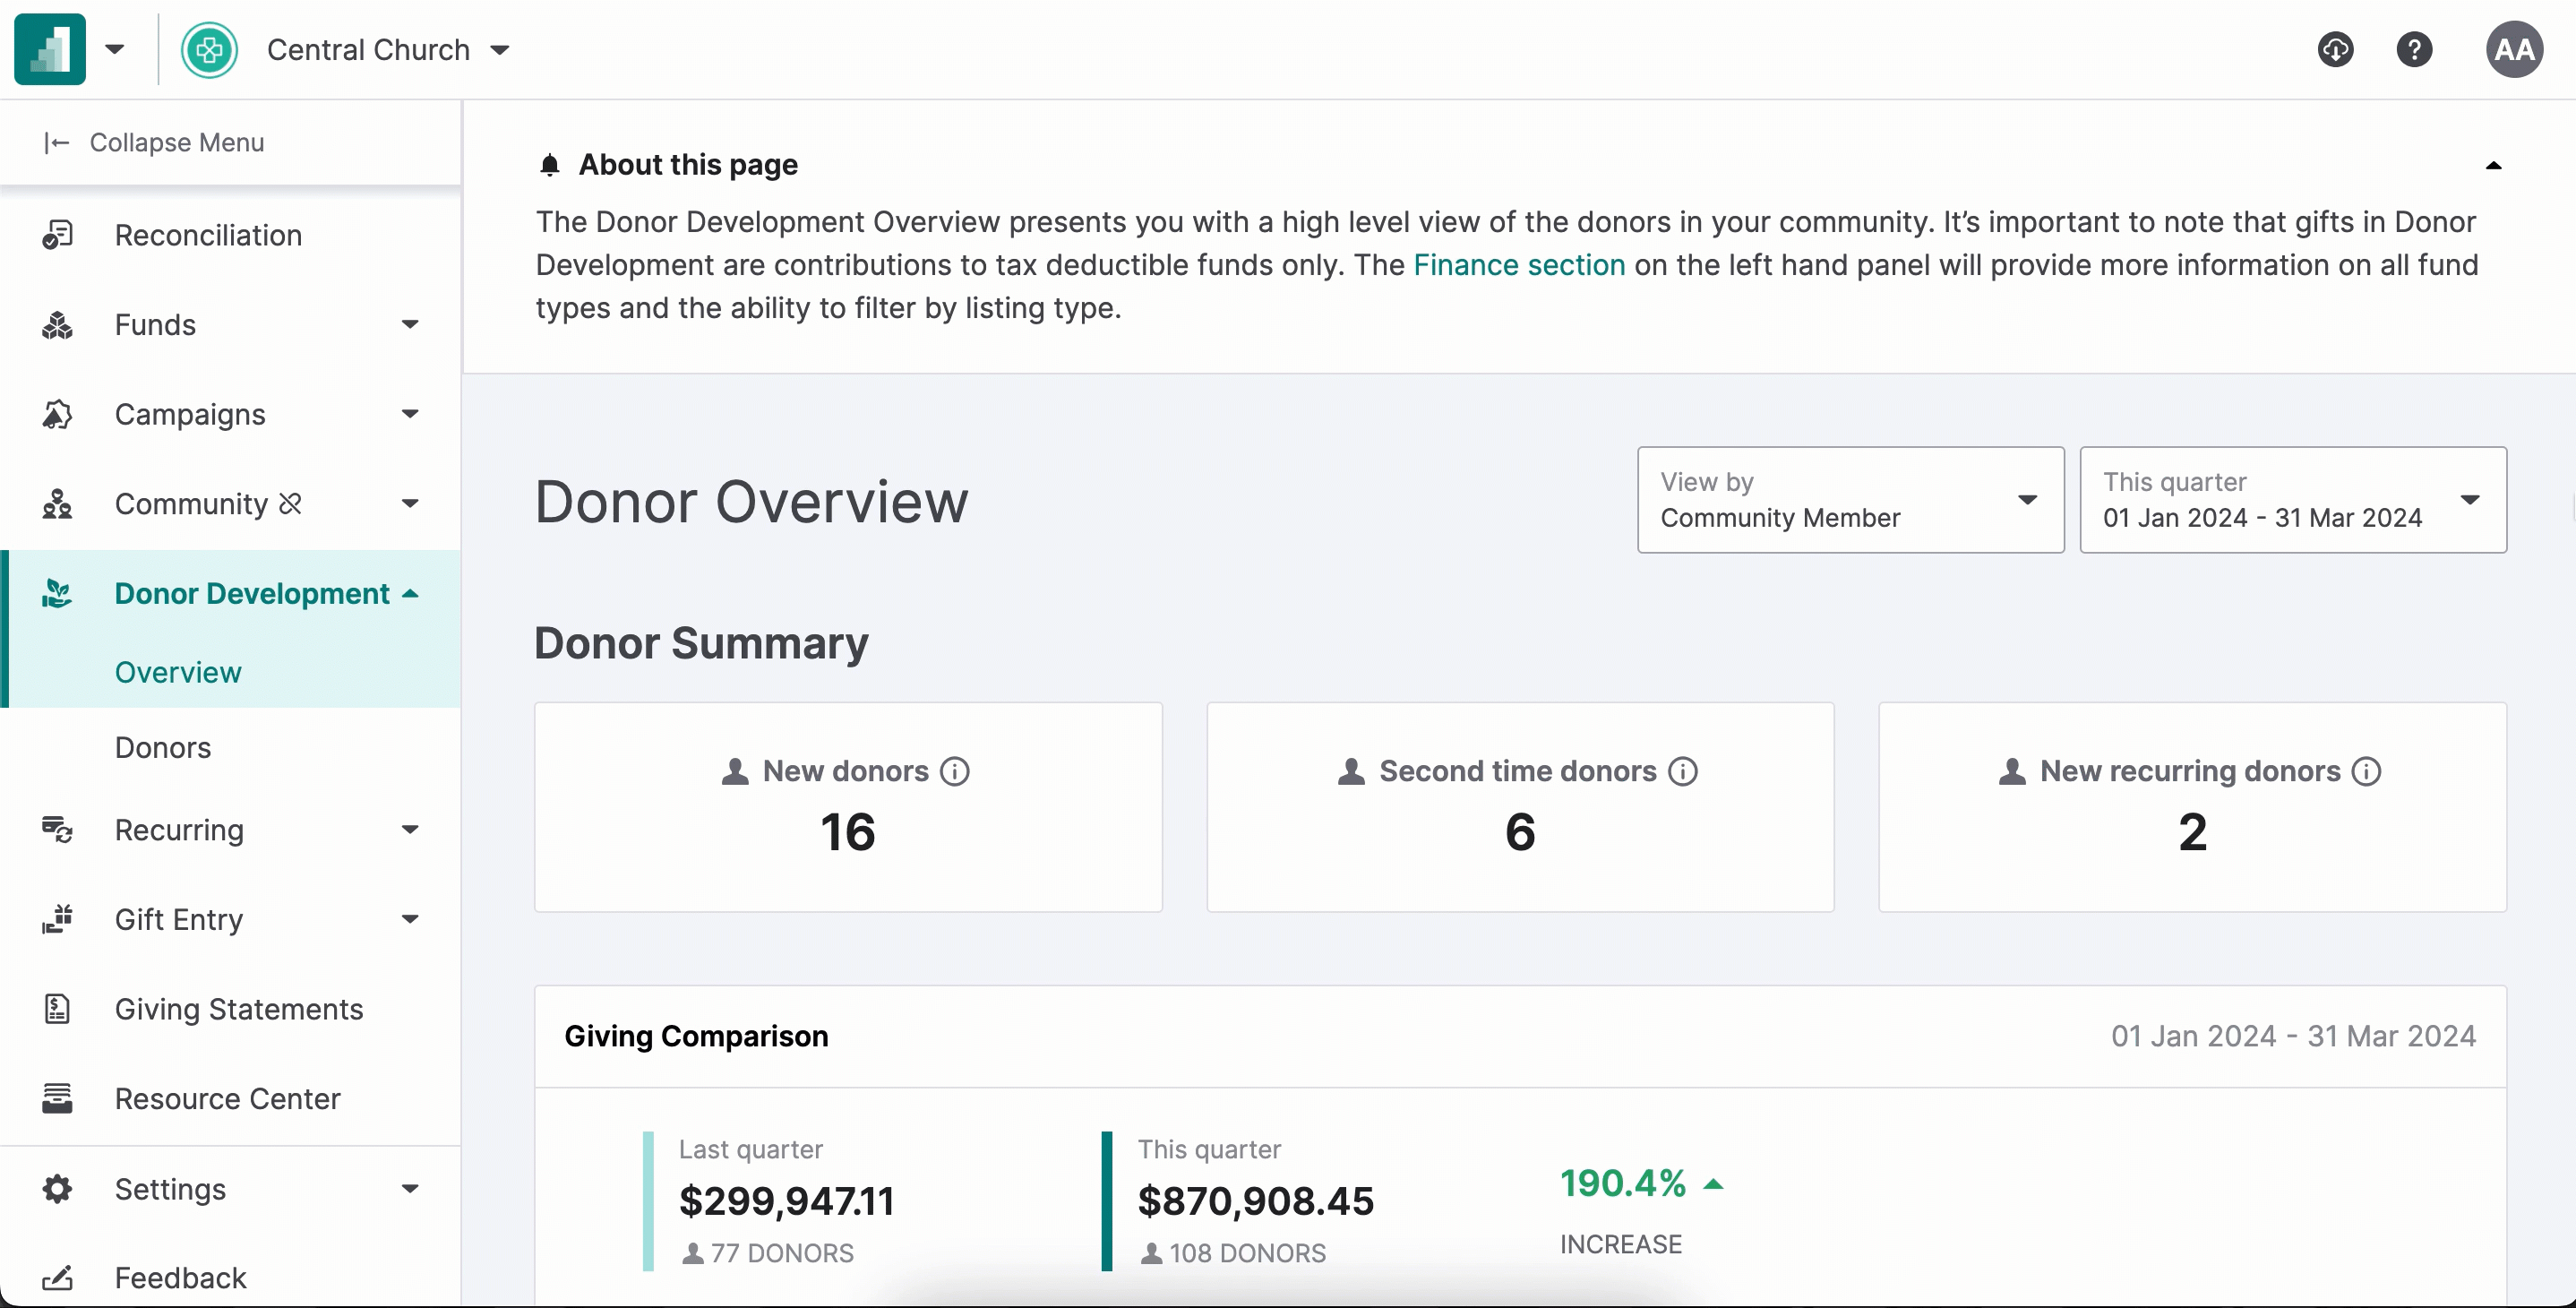Viewport: 2576px width, 1308px height.
Task: Click the New donors info icon
Action: pyautogui.click(x=955, y=771)
